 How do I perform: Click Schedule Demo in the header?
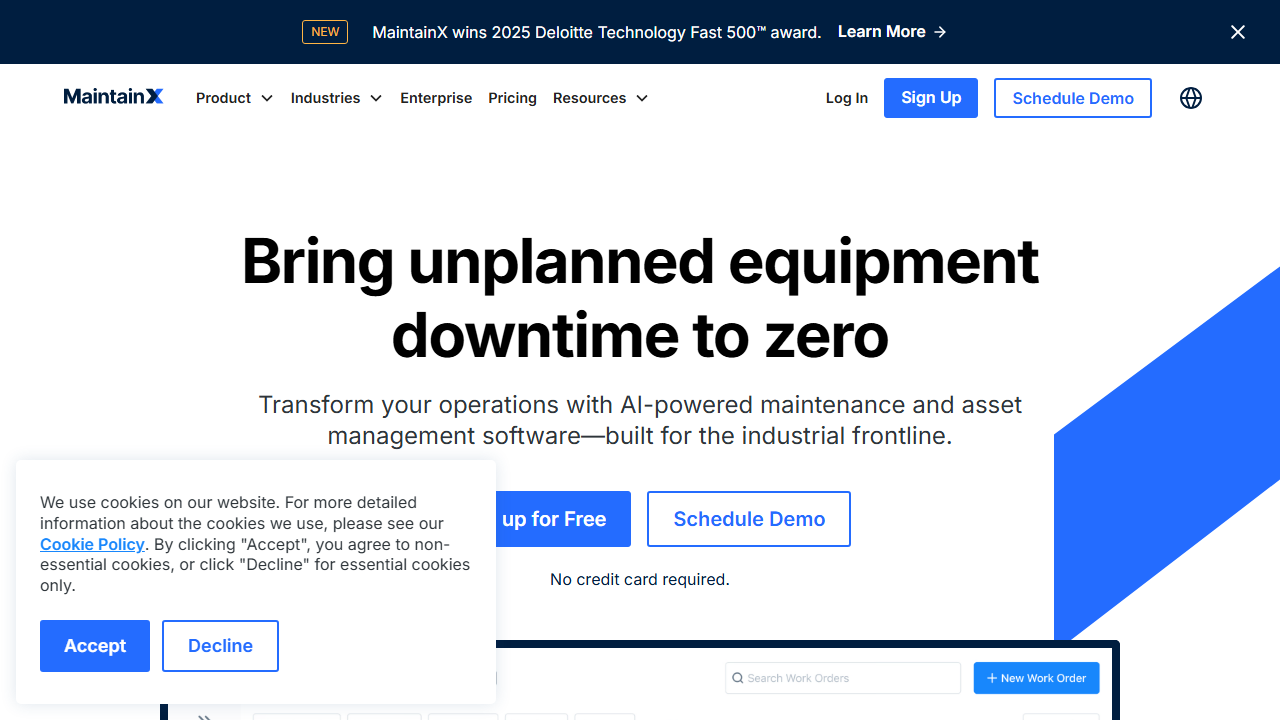click(x=1073, y=98)
